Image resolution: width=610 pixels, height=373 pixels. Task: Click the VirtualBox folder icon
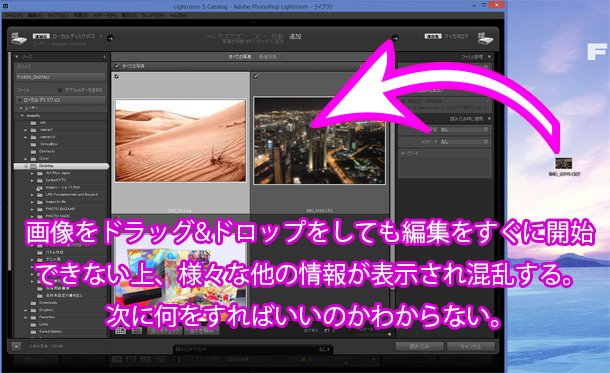33,144
